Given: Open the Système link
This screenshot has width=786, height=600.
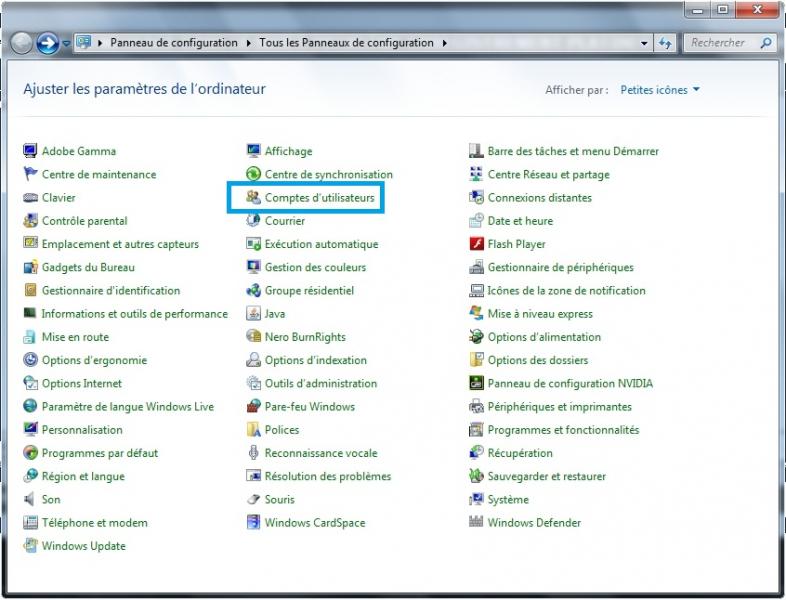Looking at the screenshot, I should pyautogui.click(x=508, y=500).
